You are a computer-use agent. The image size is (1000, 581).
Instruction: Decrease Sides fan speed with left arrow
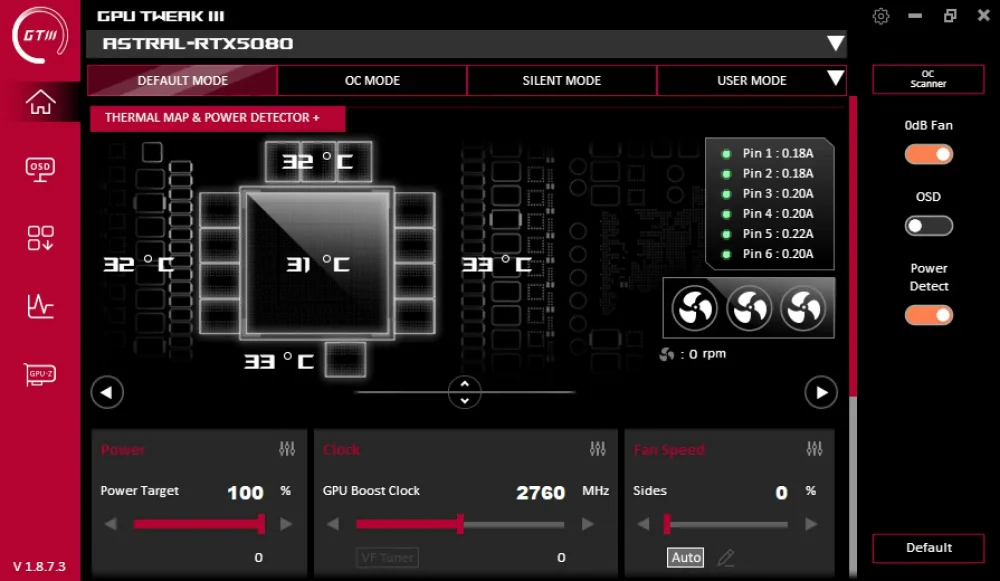click(643, 524)
